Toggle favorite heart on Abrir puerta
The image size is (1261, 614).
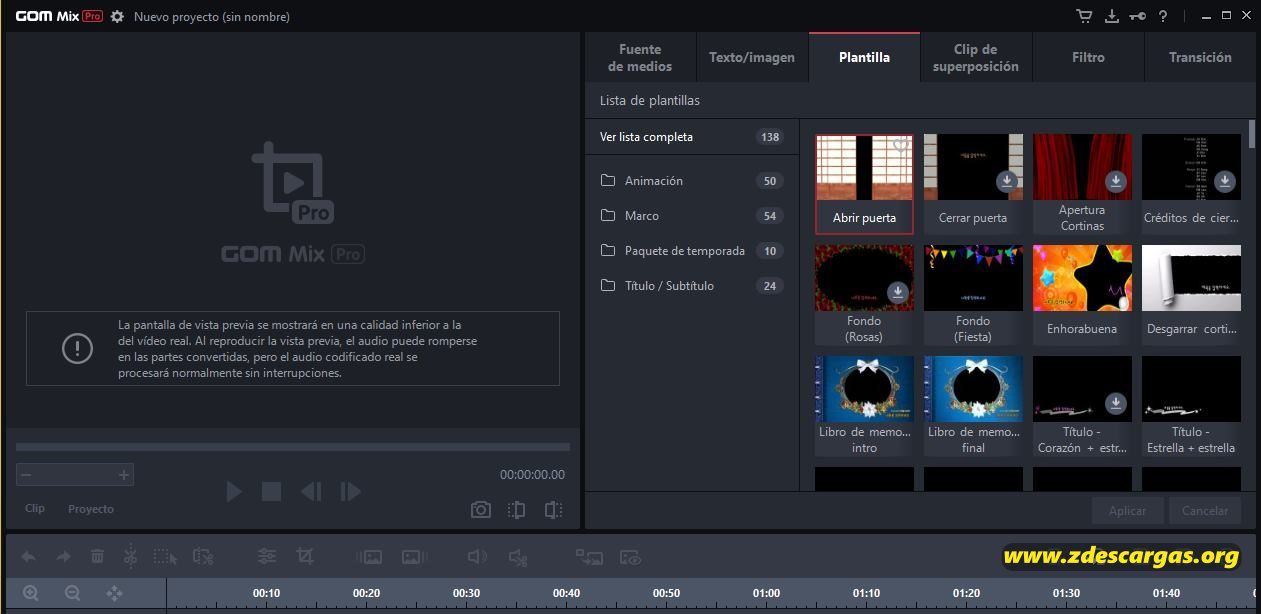coord(900,146)
